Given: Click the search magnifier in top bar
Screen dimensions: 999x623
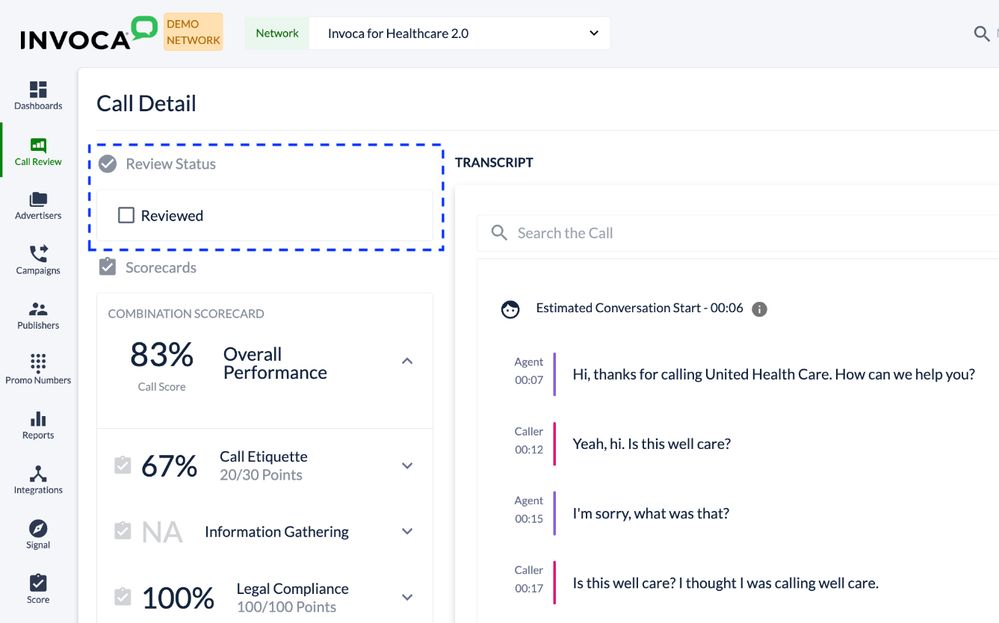Looking at the screenshot, I should (982, 34).
